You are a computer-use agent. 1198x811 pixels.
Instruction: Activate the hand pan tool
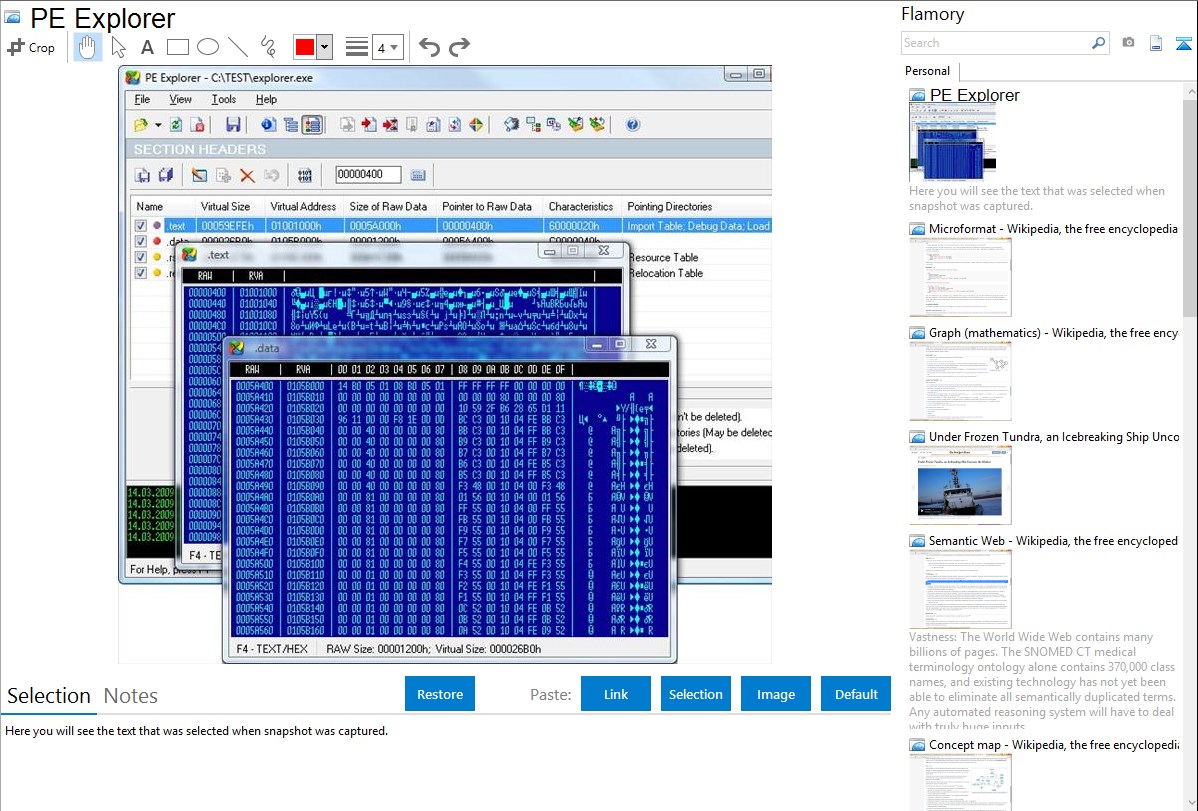coord(87,47)
